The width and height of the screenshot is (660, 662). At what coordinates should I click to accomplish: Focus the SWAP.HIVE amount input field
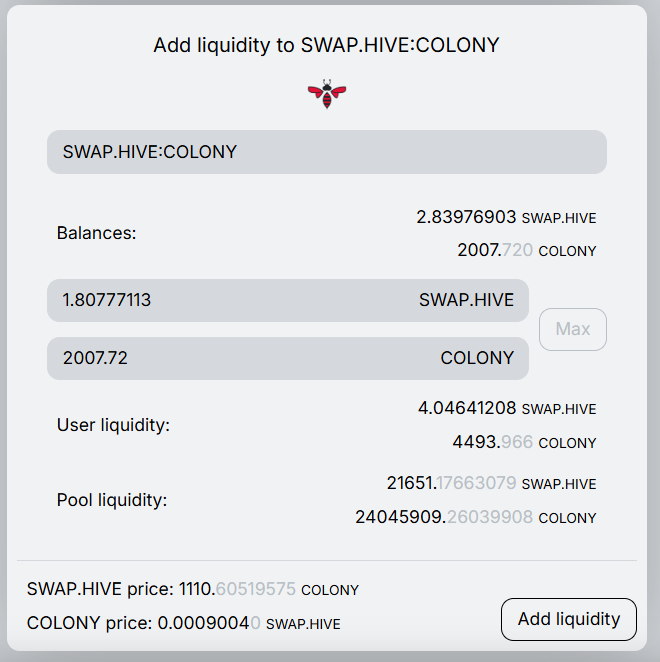[288, 300]
